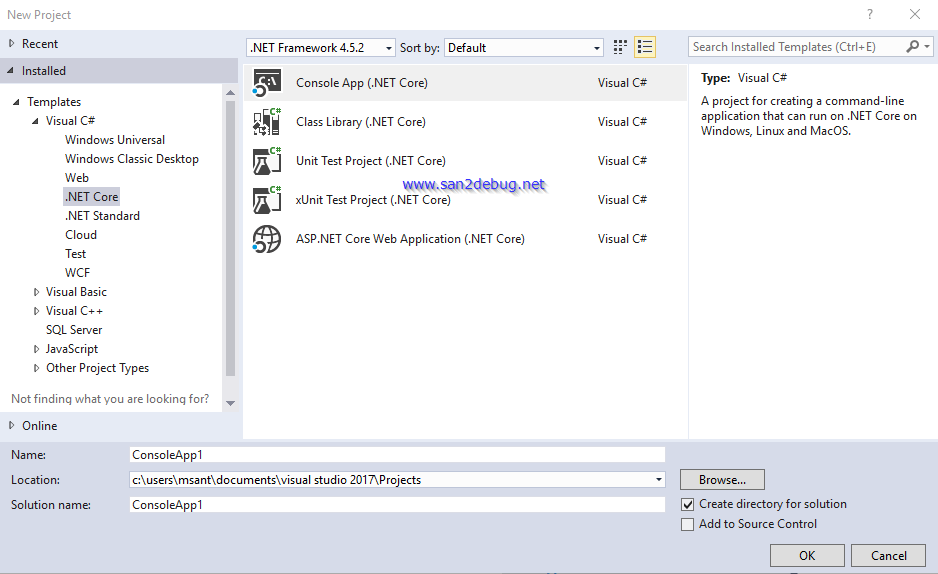
Task: Click in the Solution name field
Action: [397, 505]
